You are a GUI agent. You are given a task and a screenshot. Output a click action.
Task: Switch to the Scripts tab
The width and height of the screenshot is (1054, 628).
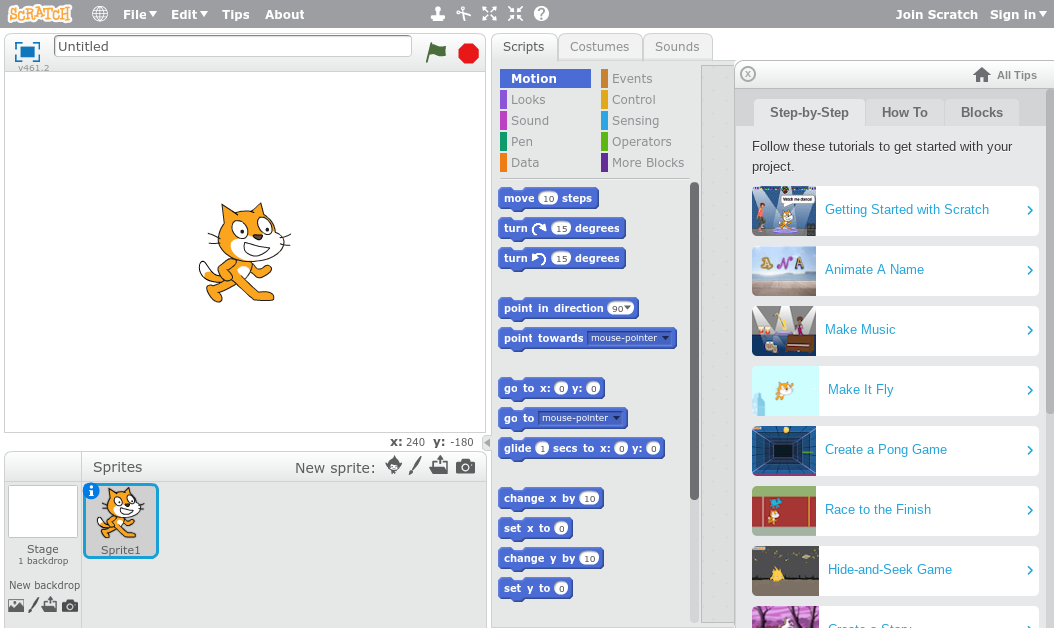click(524, 46)
